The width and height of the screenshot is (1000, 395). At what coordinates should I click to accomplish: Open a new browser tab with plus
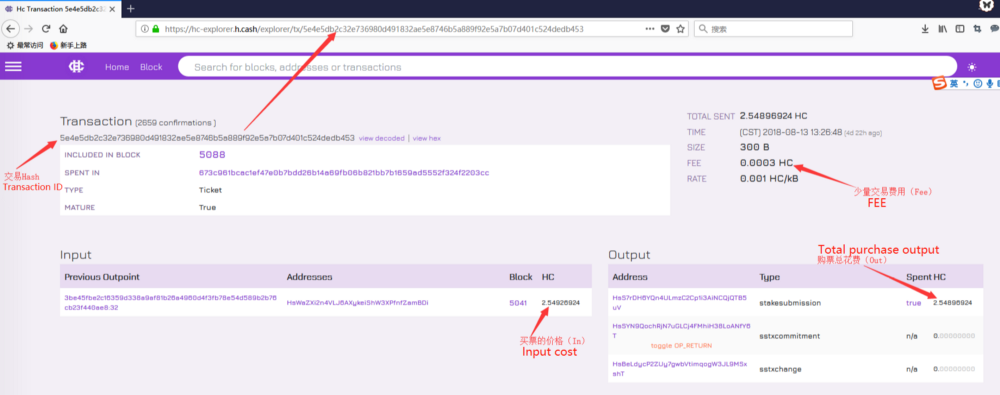tap(131, 8)
